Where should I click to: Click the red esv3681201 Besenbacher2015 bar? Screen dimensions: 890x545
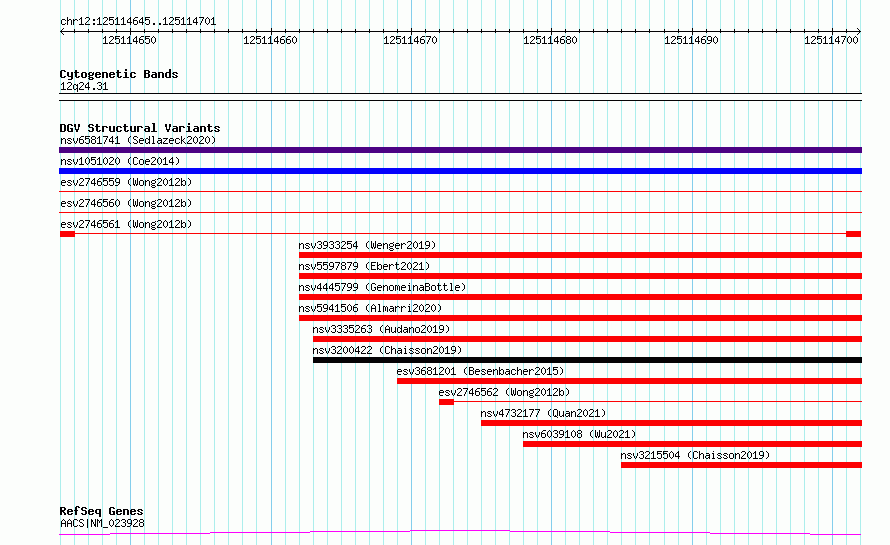629,381
